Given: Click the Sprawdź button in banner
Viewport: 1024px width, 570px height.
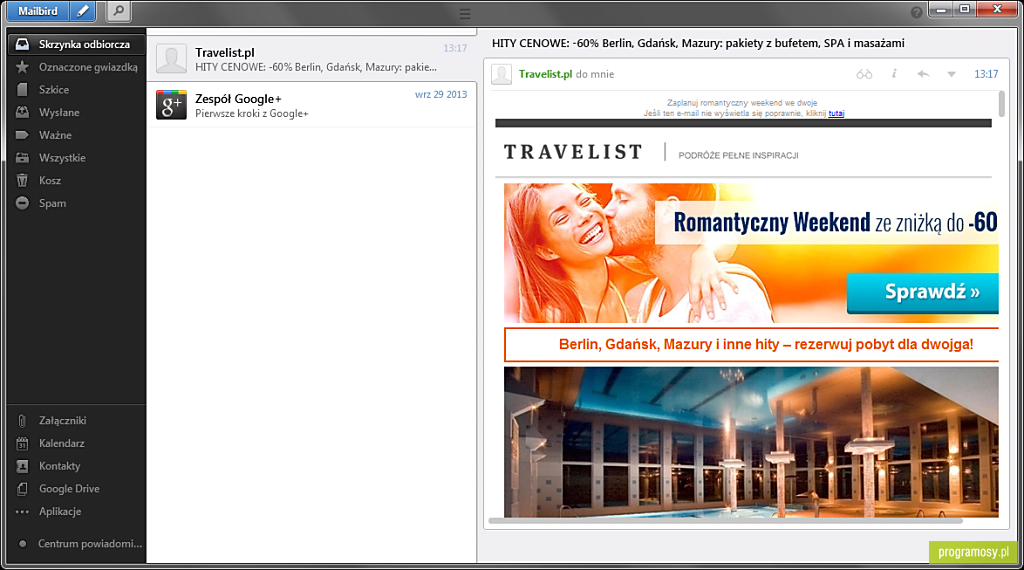Looking at the screenshot, I should (923, 293).
